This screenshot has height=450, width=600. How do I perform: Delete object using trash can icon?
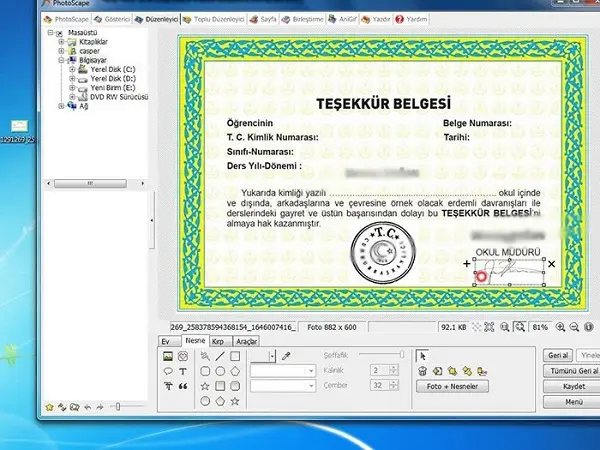pyautogui.click(x=422, y=371)
